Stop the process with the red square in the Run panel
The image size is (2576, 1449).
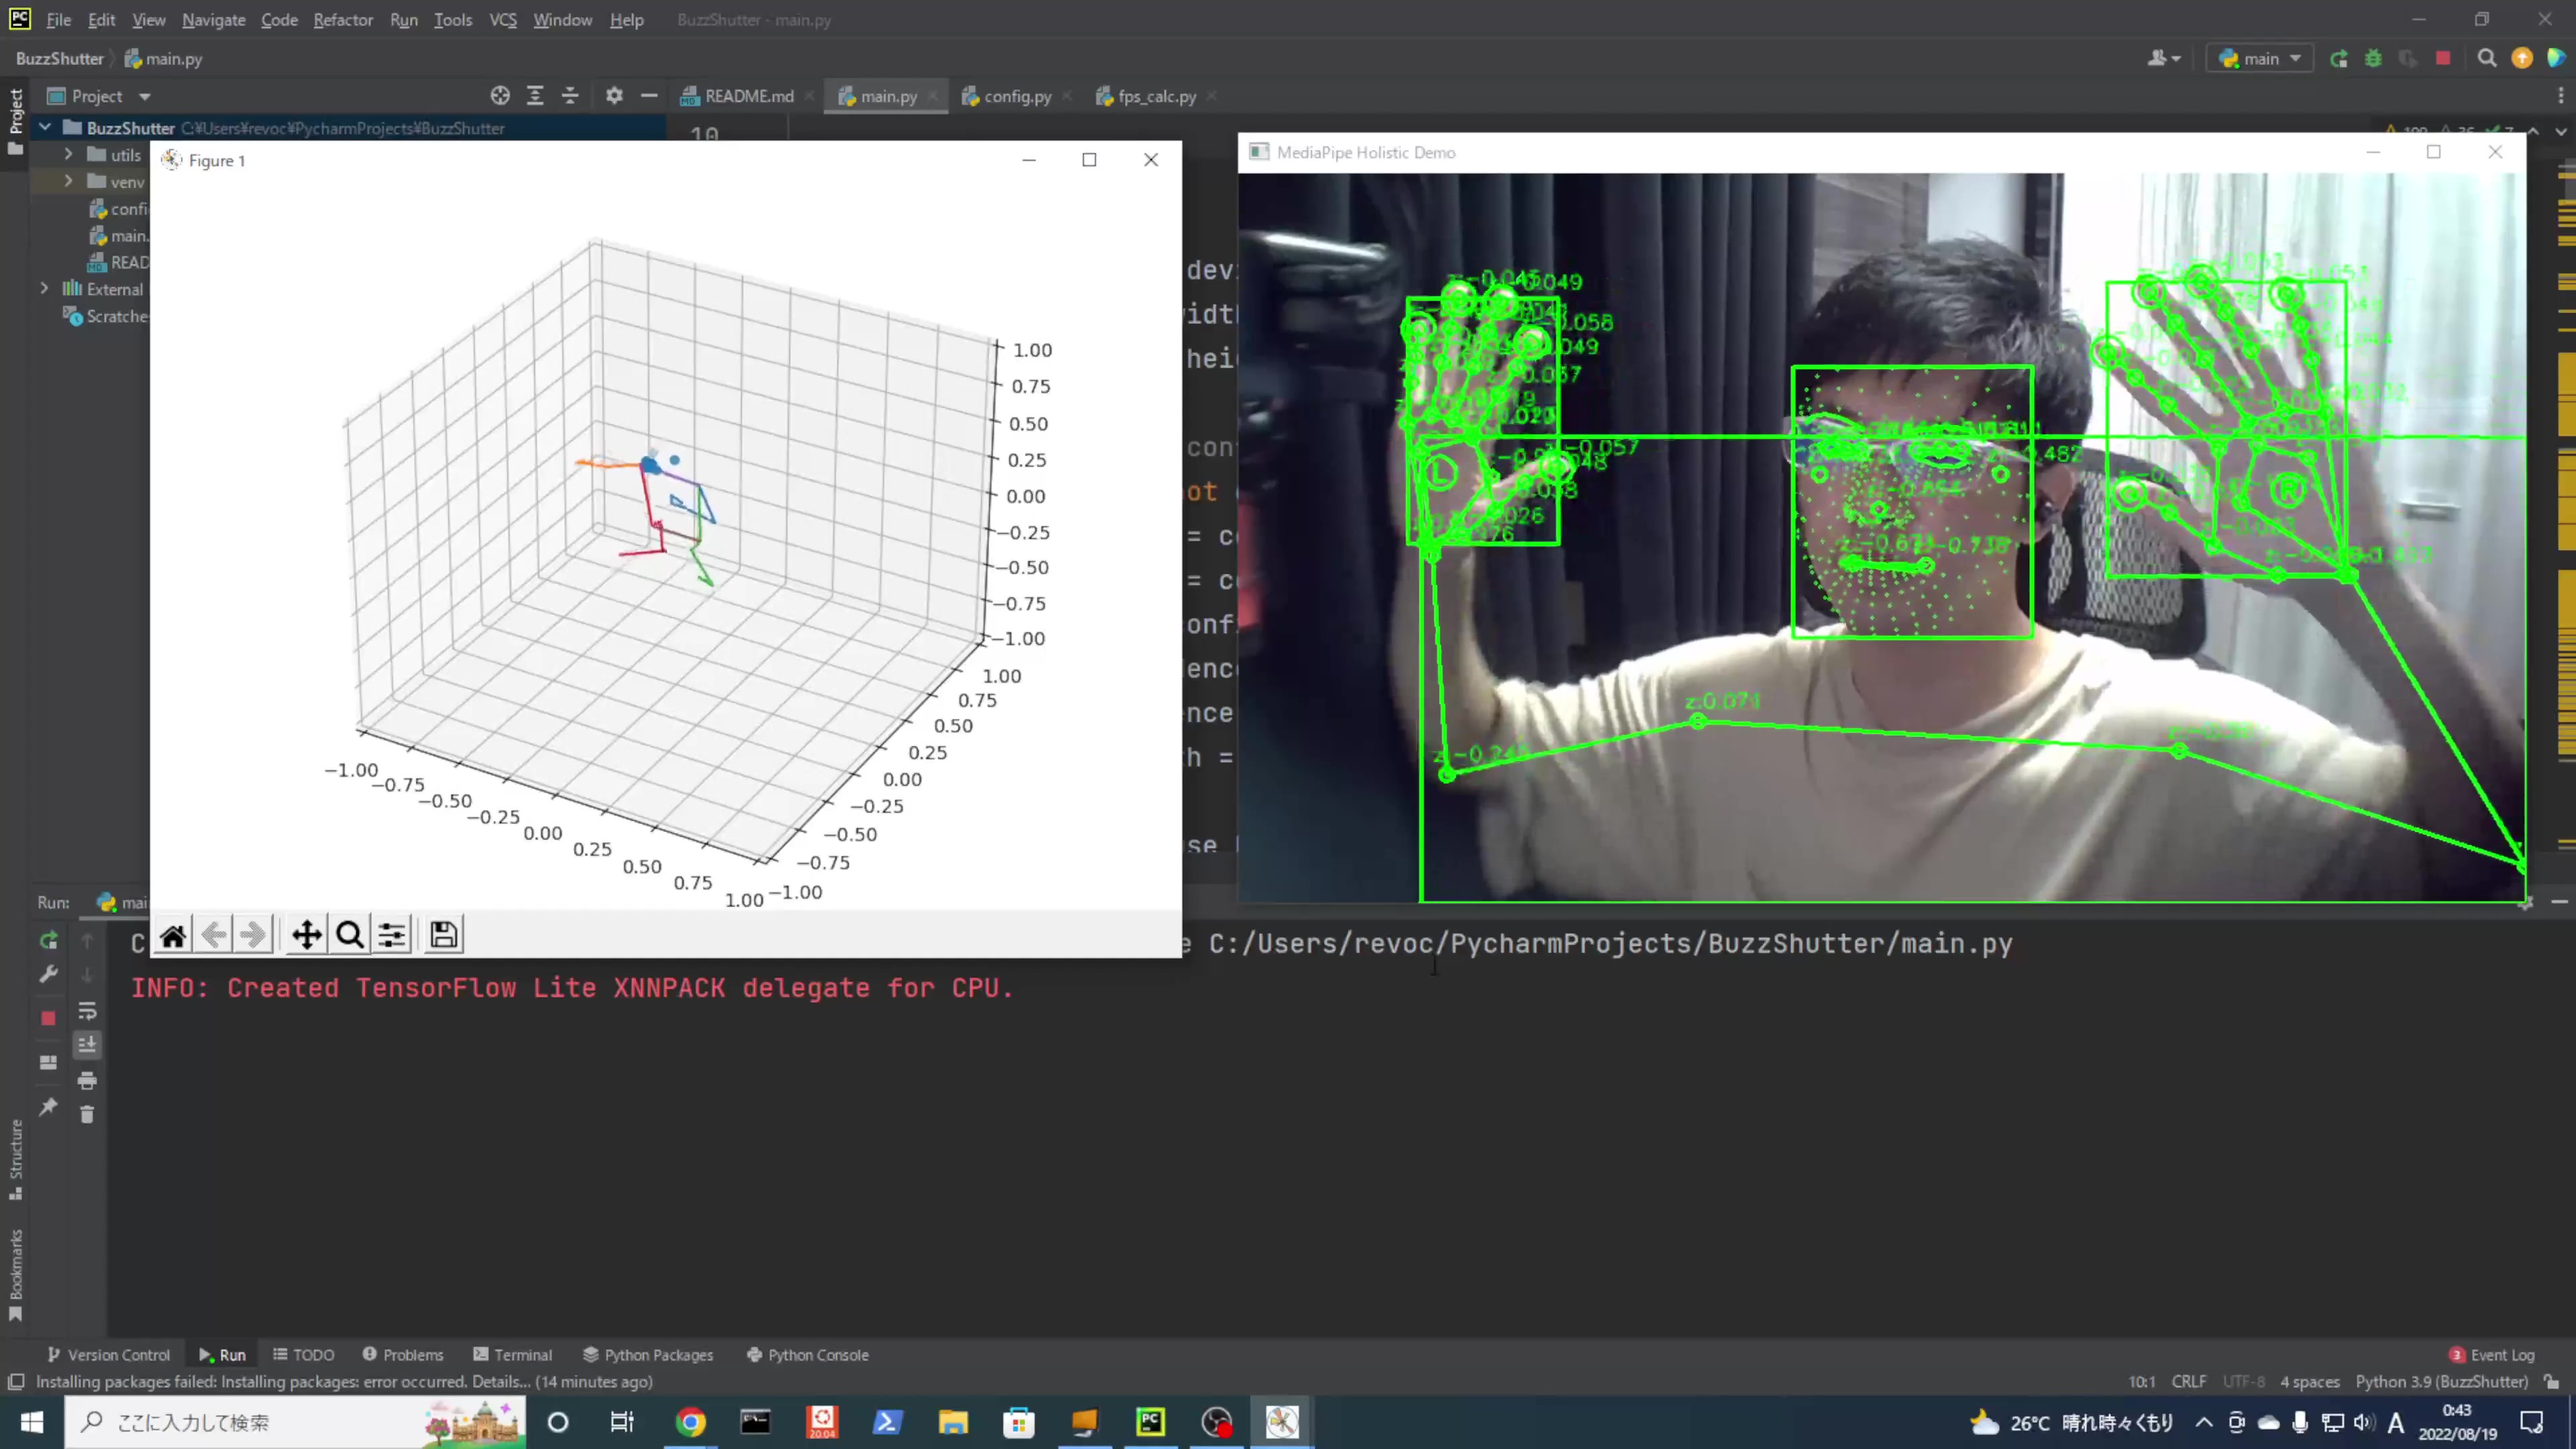coord(48,1018)
